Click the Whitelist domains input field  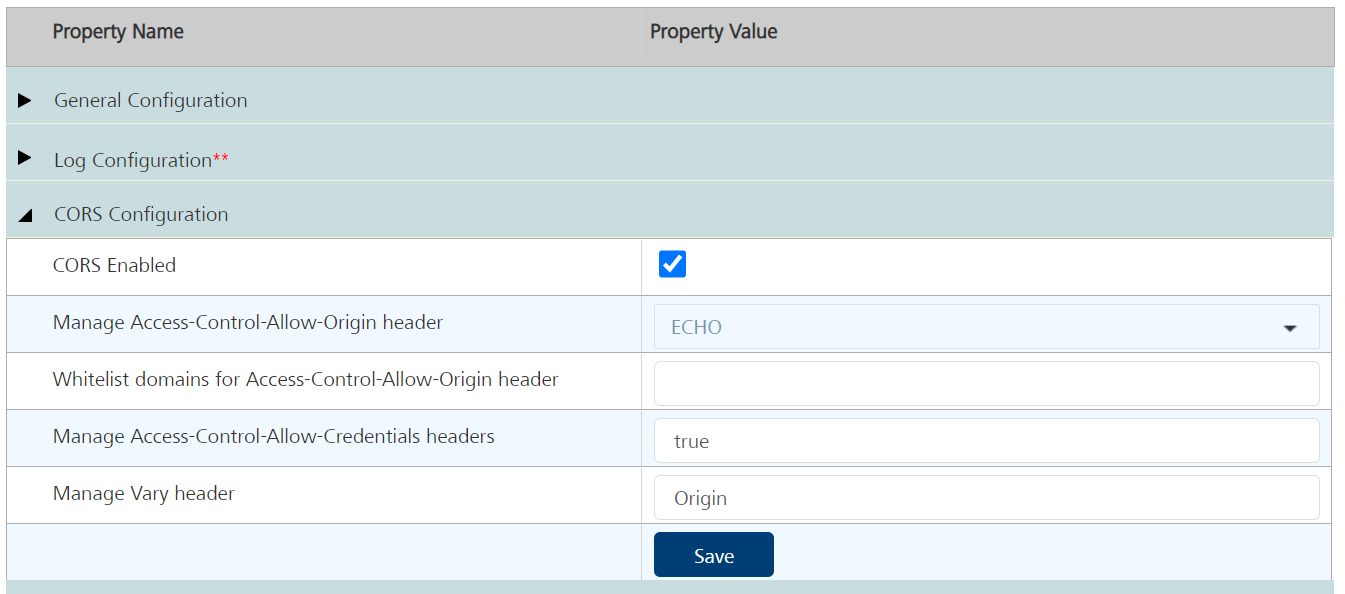985,384
